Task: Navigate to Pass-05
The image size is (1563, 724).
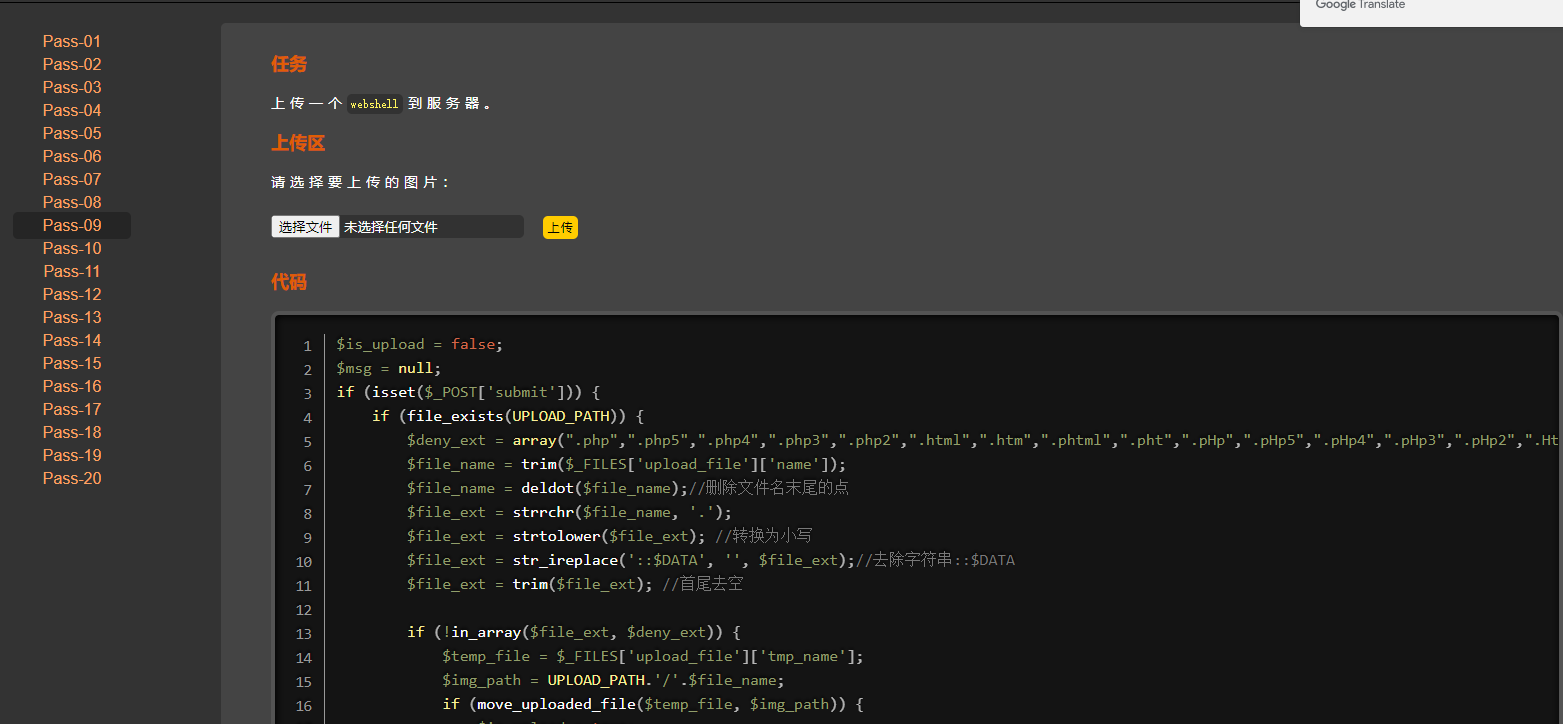Action: coord(72,133)
